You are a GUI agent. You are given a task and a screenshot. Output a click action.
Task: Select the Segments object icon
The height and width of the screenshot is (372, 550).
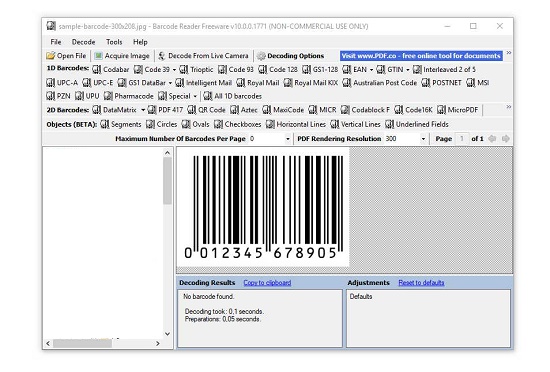[x=105, y=124]
